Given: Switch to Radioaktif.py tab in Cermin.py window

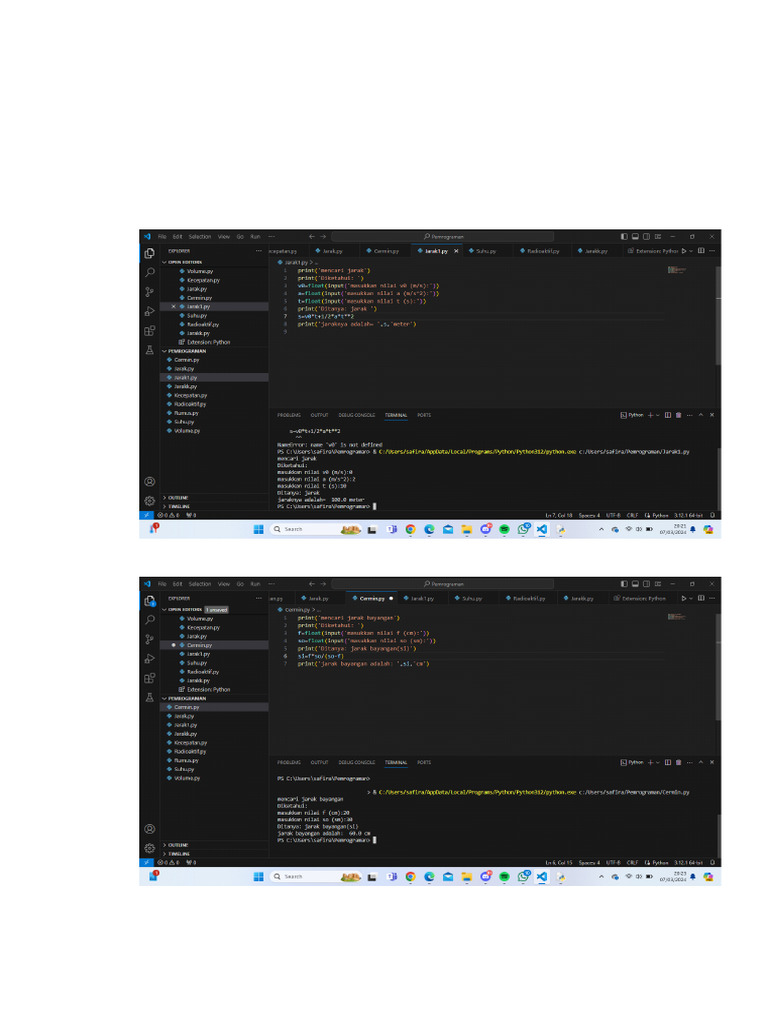Looking at the screenshot, I should 529,598.
